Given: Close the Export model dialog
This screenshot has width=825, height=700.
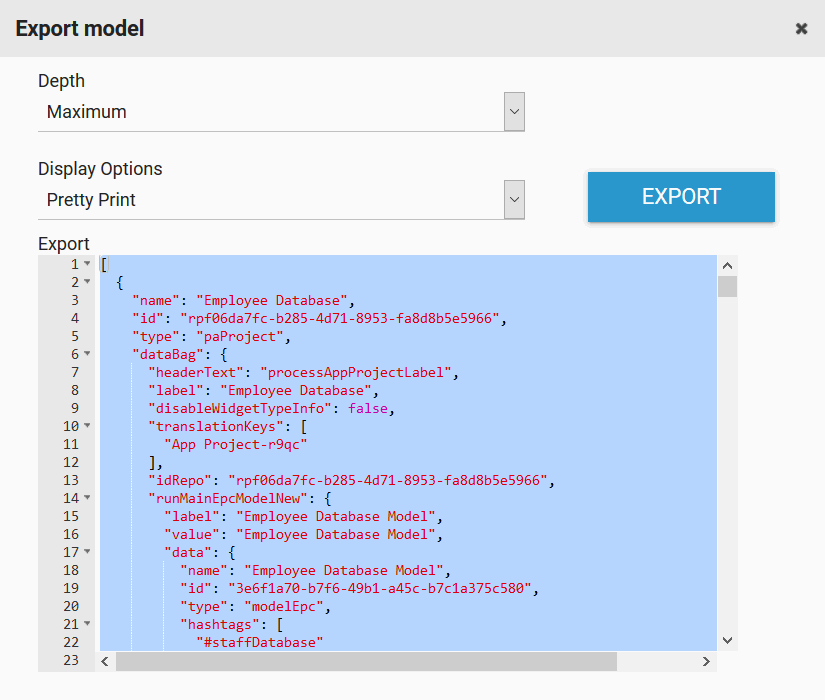Looking at the screenshot, I should 801,29.
